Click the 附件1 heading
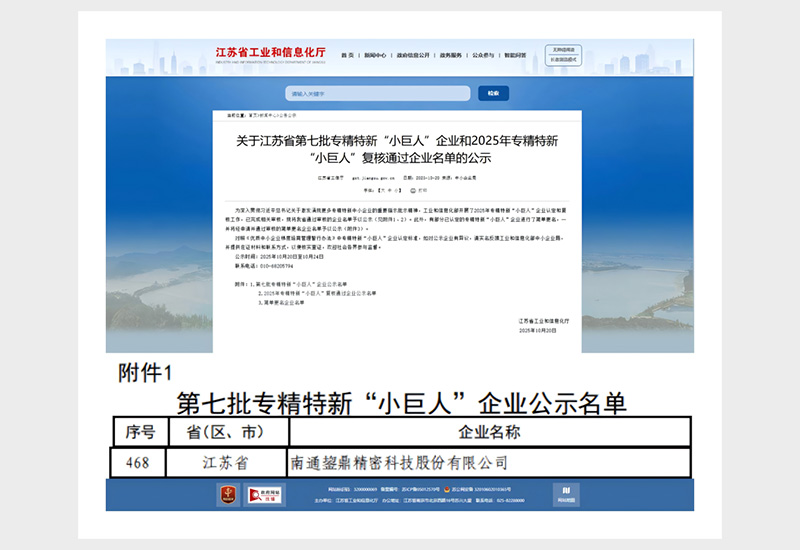The height and width of the screenshot is (550, 800). (x=145, y=373)
